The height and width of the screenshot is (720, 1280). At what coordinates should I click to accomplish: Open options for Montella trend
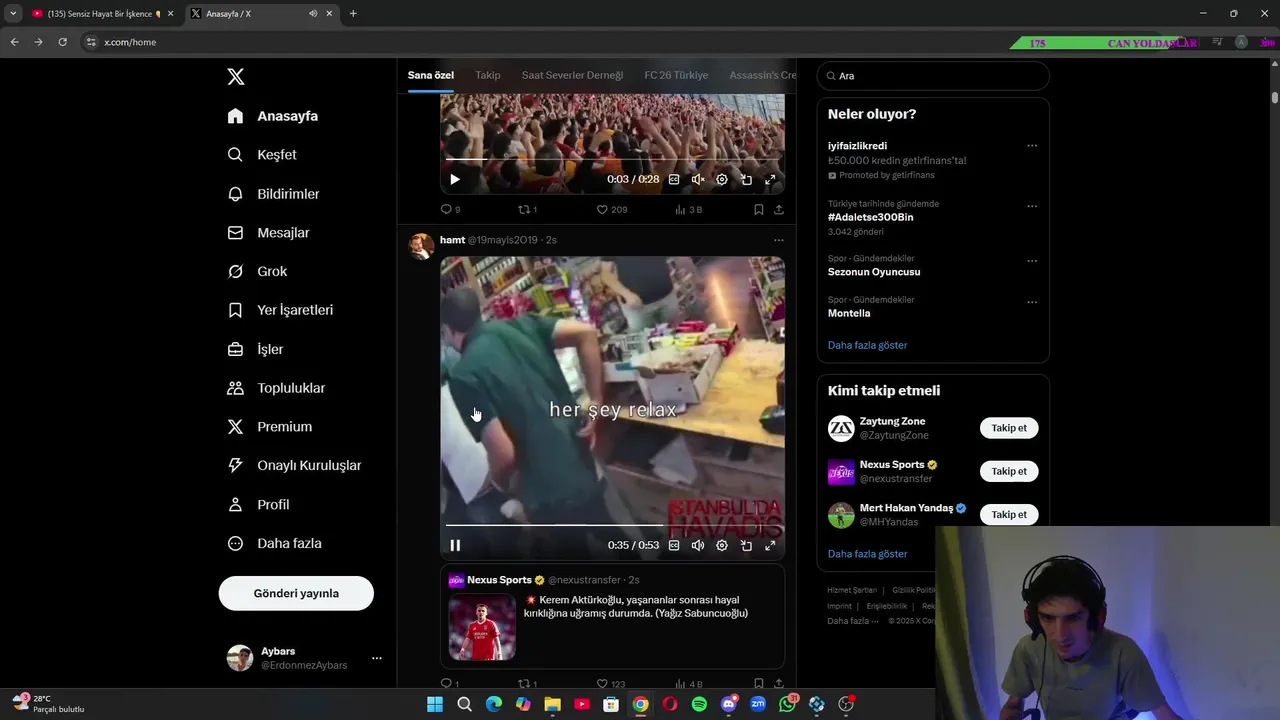pyautogui.click(x=1032, y=302)
